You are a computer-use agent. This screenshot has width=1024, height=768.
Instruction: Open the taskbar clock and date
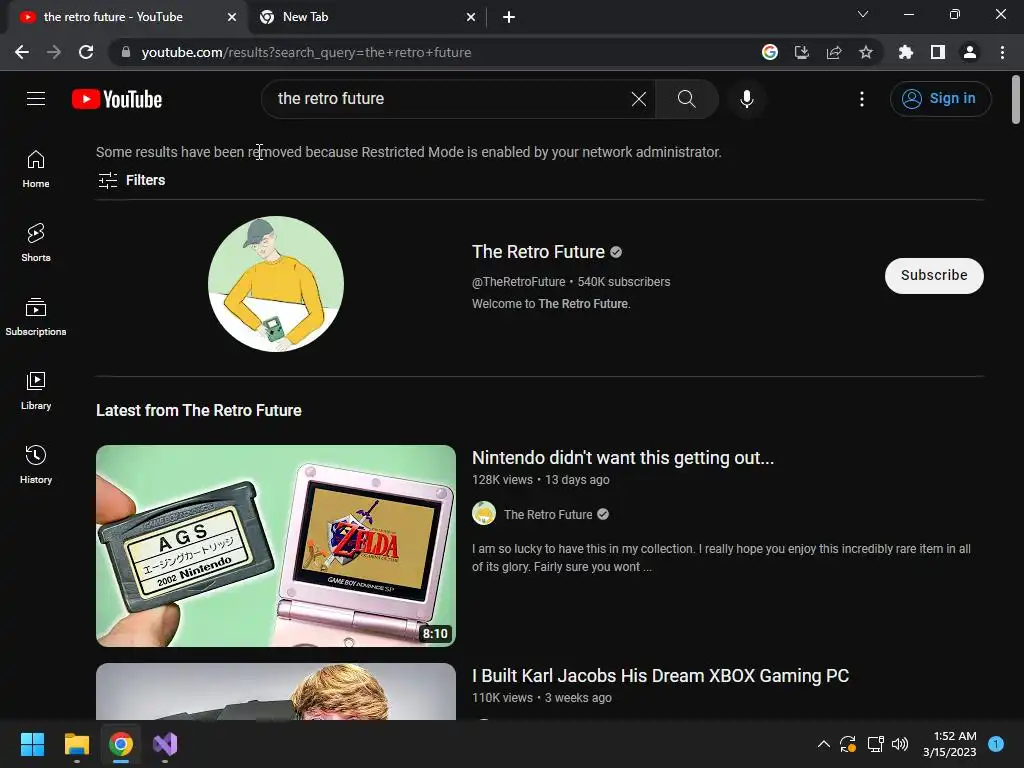coord(950,744)
